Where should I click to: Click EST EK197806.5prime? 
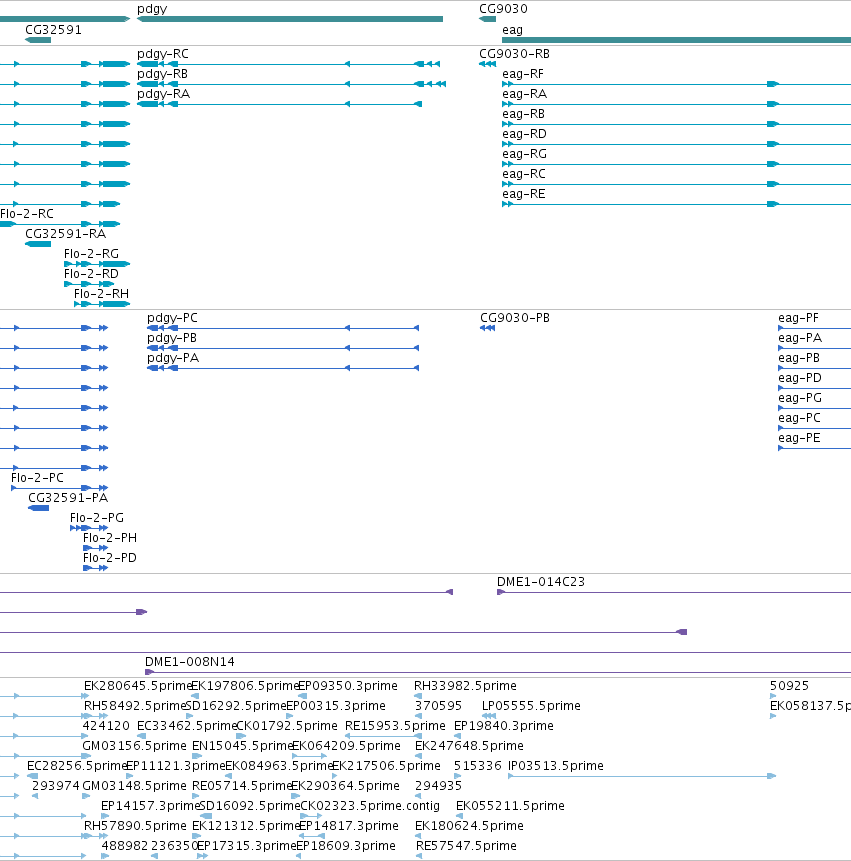point(195,696)
